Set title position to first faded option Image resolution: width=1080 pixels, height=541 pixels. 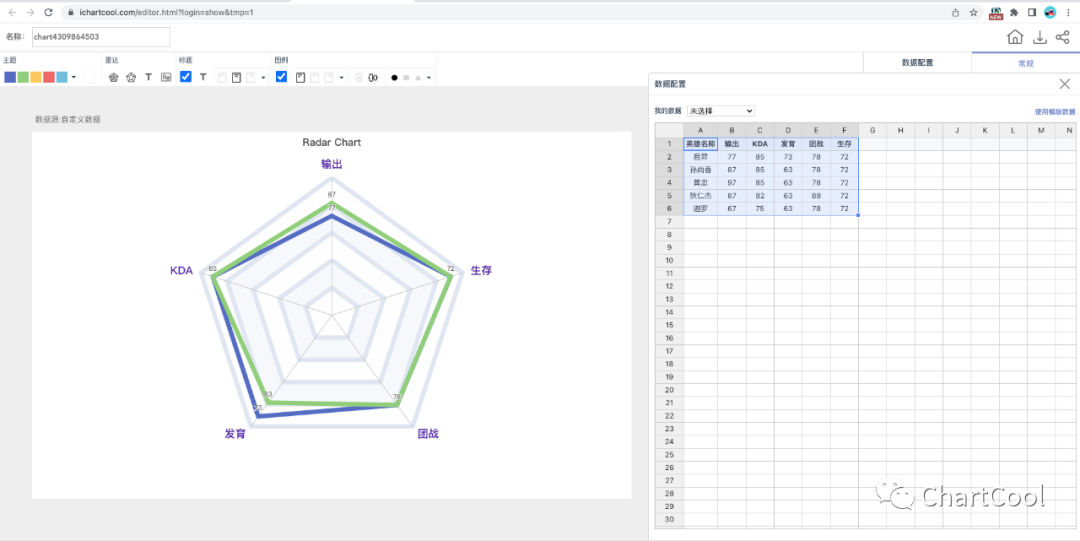pos(222,77)
